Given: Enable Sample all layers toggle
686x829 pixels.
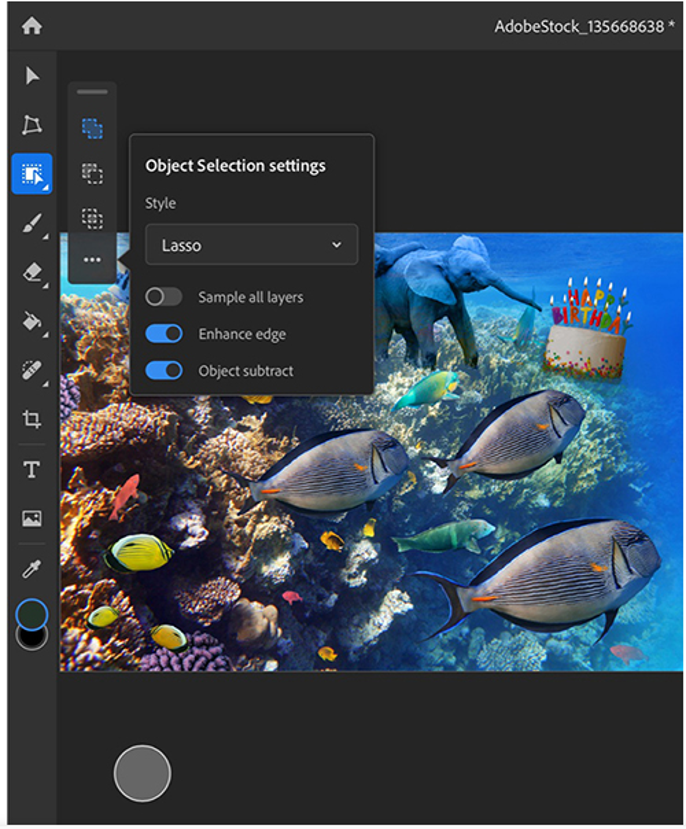Looking at the screenshot, I should 164,297.
